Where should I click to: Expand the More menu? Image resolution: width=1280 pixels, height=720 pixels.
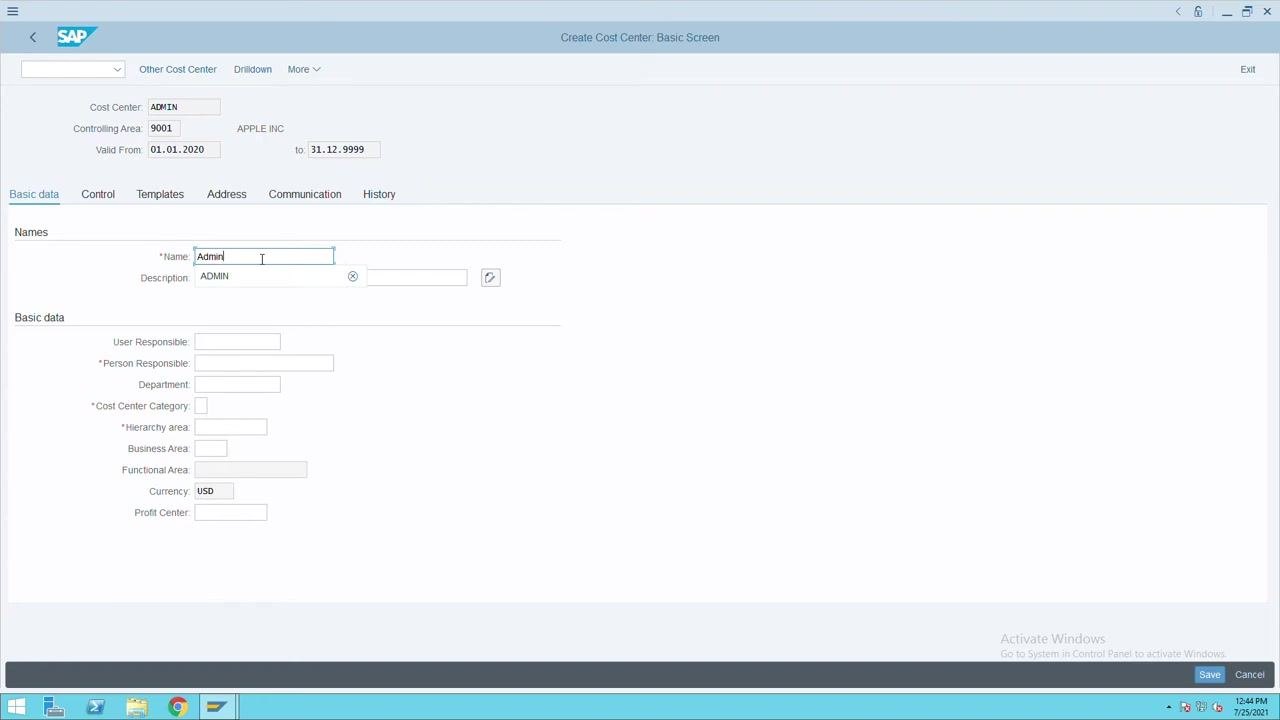pos(304,69)
